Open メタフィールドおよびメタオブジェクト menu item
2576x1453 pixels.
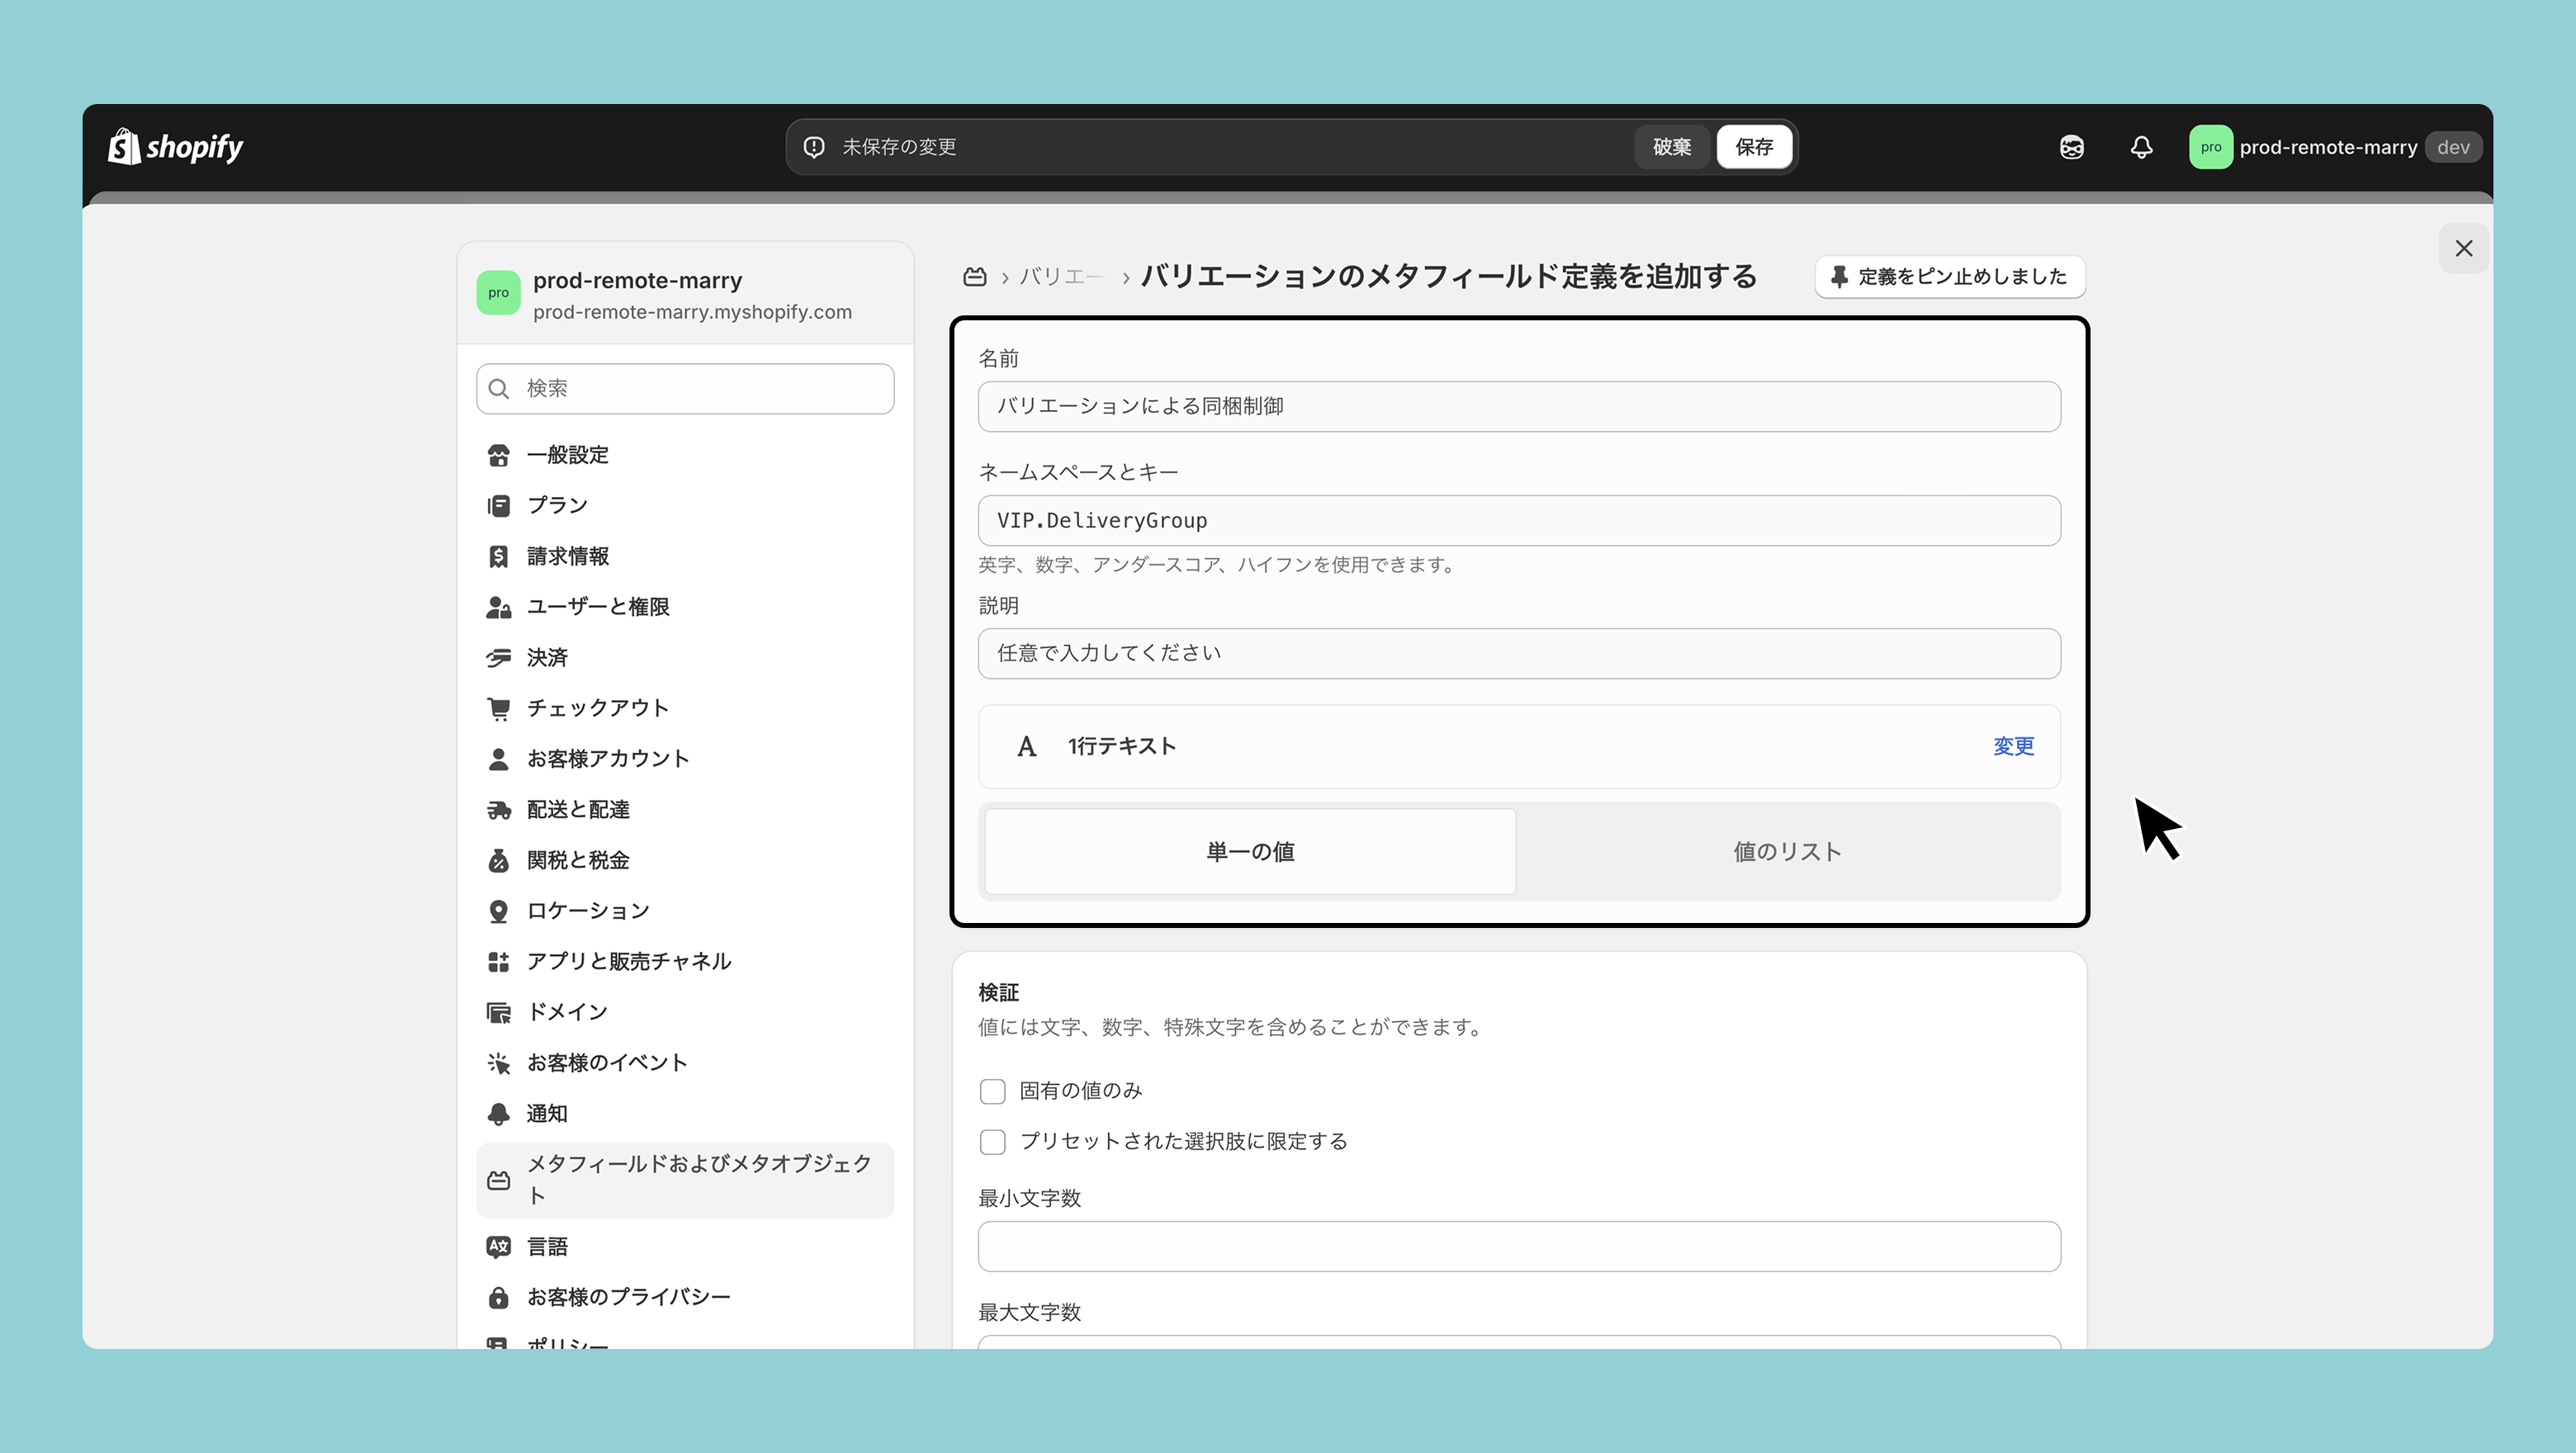coord(685,1179)
